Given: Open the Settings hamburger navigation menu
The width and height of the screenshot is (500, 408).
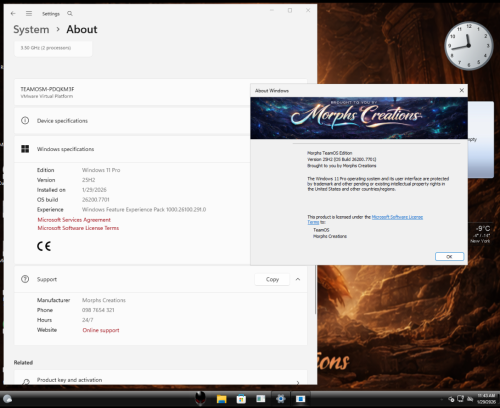Looking at the screenshot, I should tap(29, 13).
